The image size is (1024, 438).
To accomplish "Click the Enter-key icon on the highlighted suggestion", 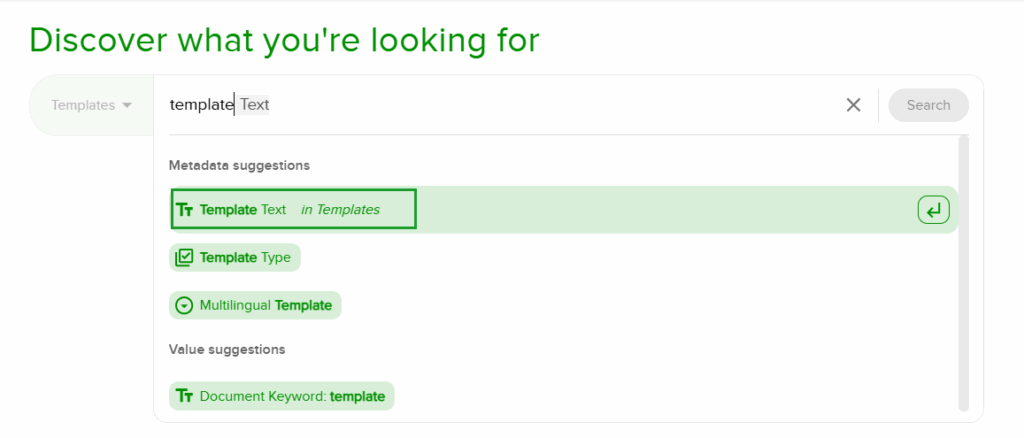I will [x=933, y=210].
